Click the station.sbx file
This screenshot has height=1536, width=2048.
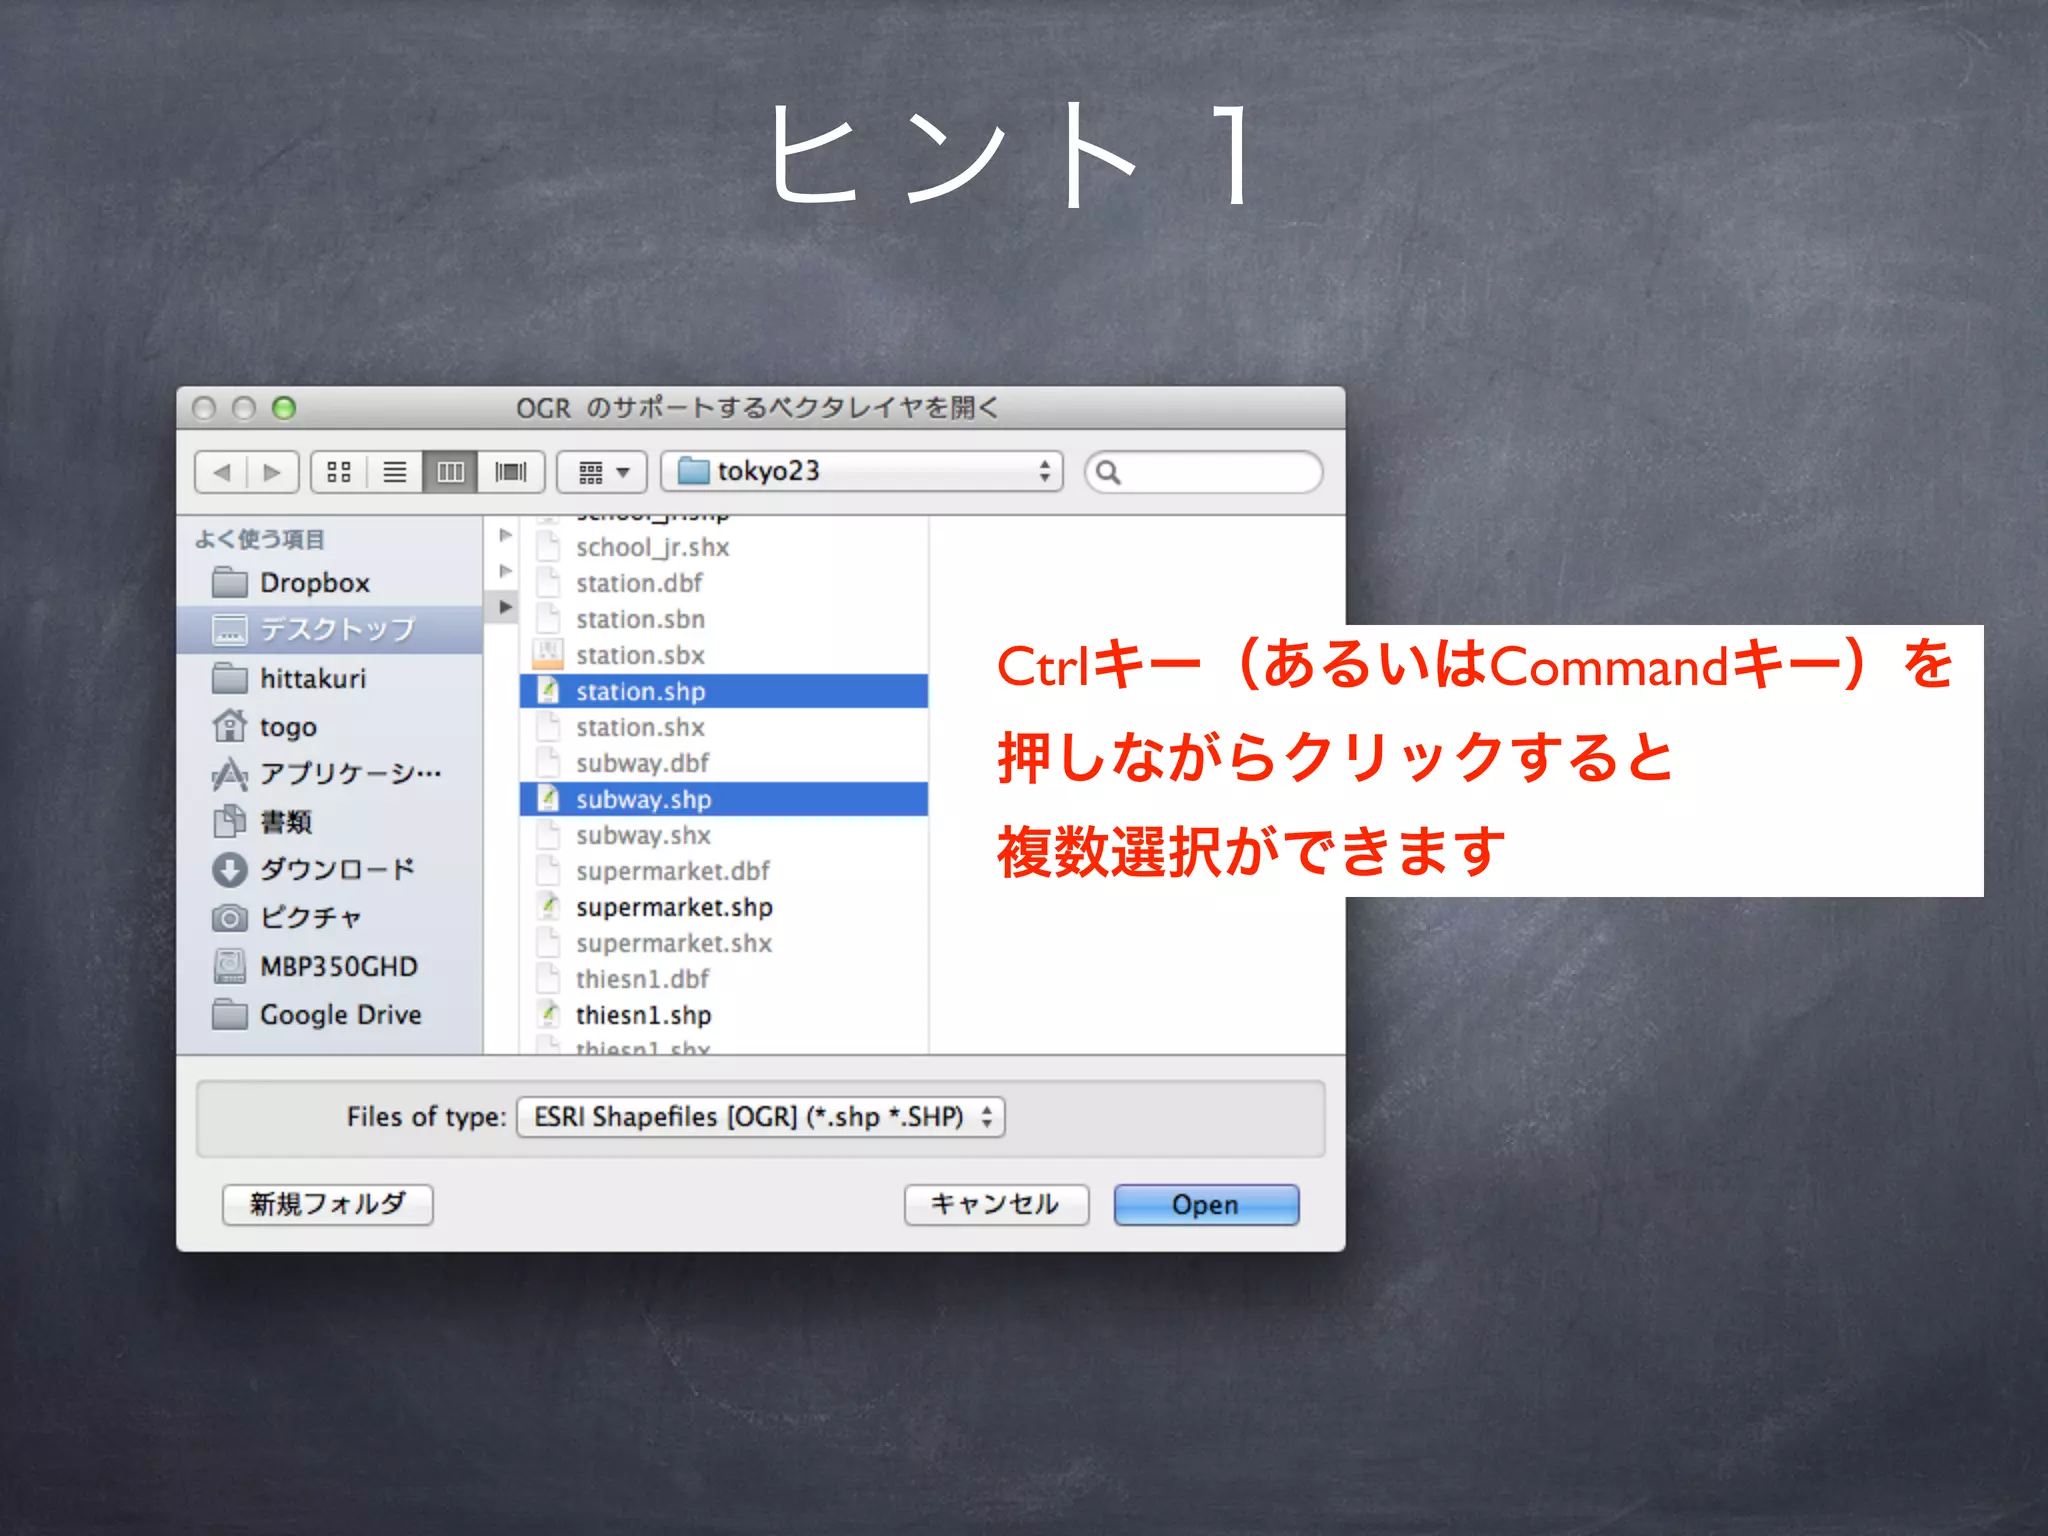724,655
